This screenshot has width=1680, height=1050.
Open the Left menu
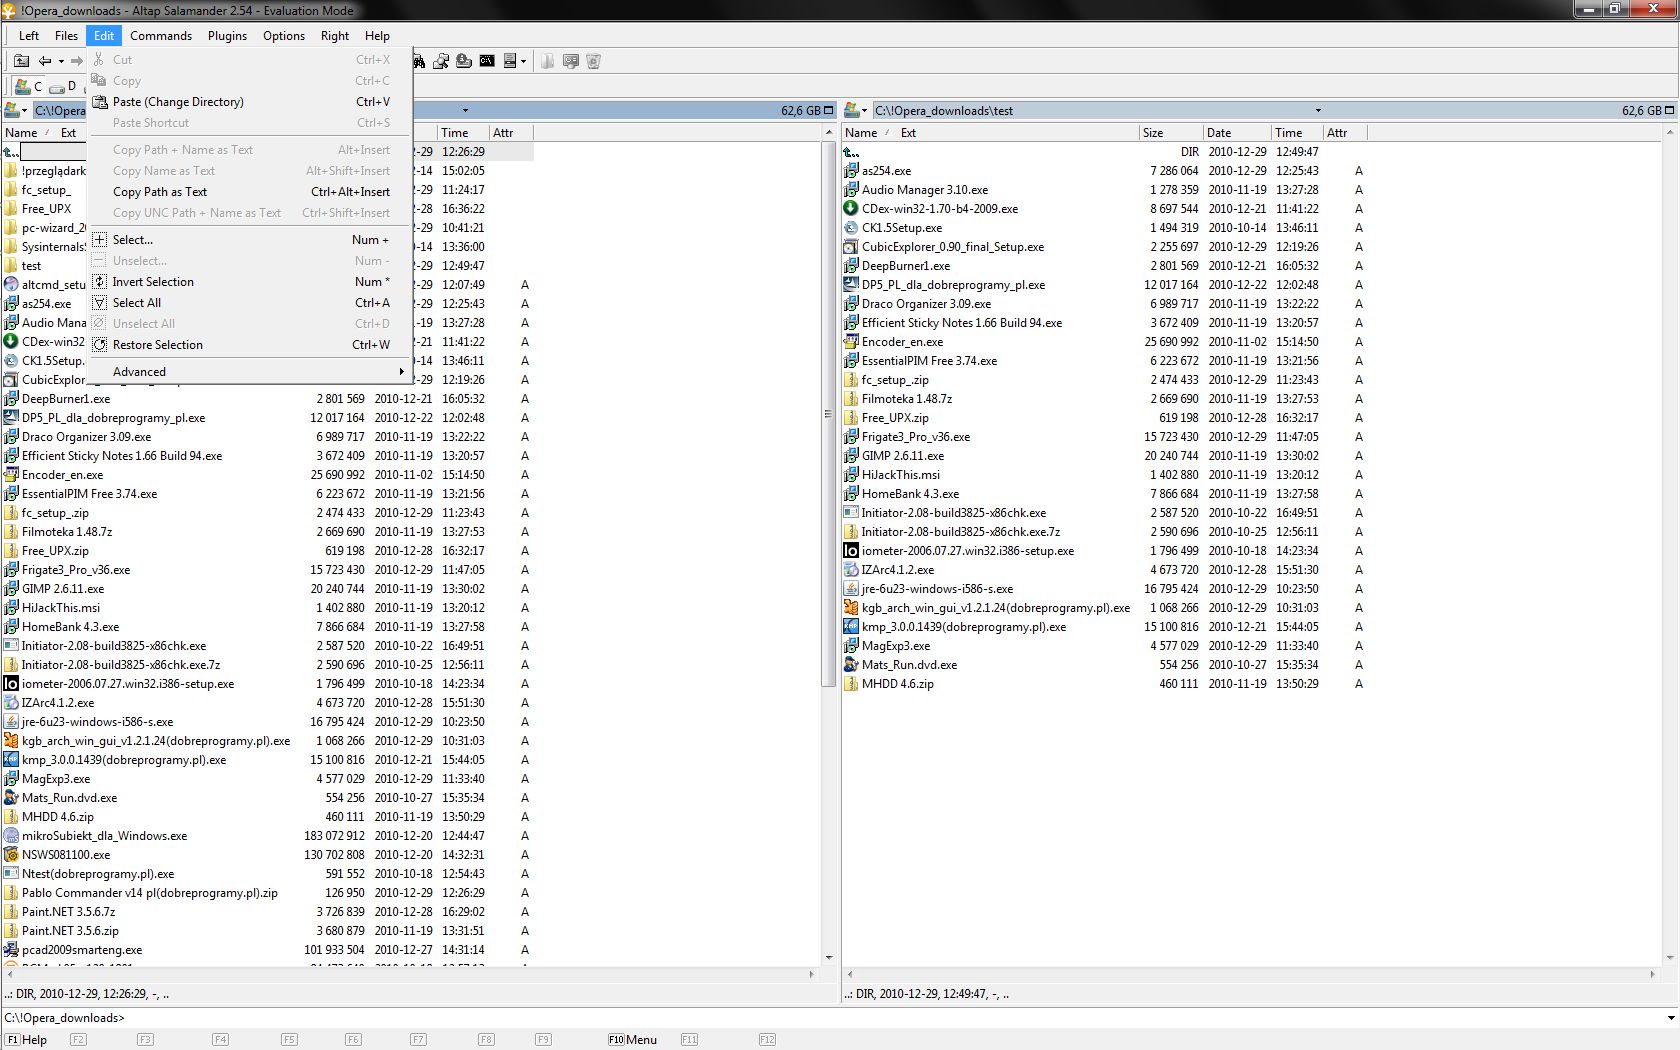29,36
